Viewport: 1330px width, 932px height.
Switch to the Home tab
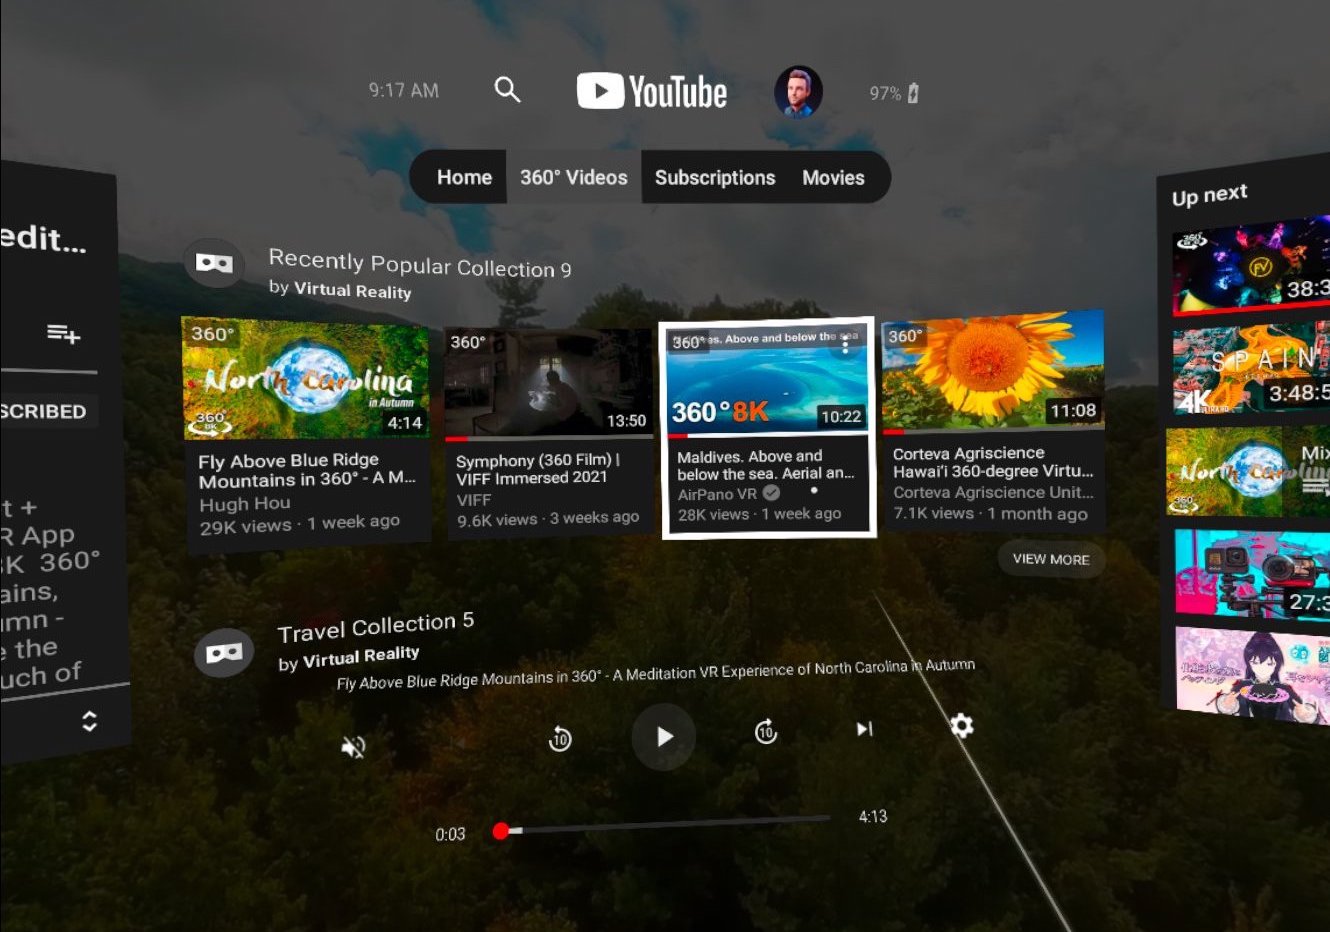[x=464, y=177]
